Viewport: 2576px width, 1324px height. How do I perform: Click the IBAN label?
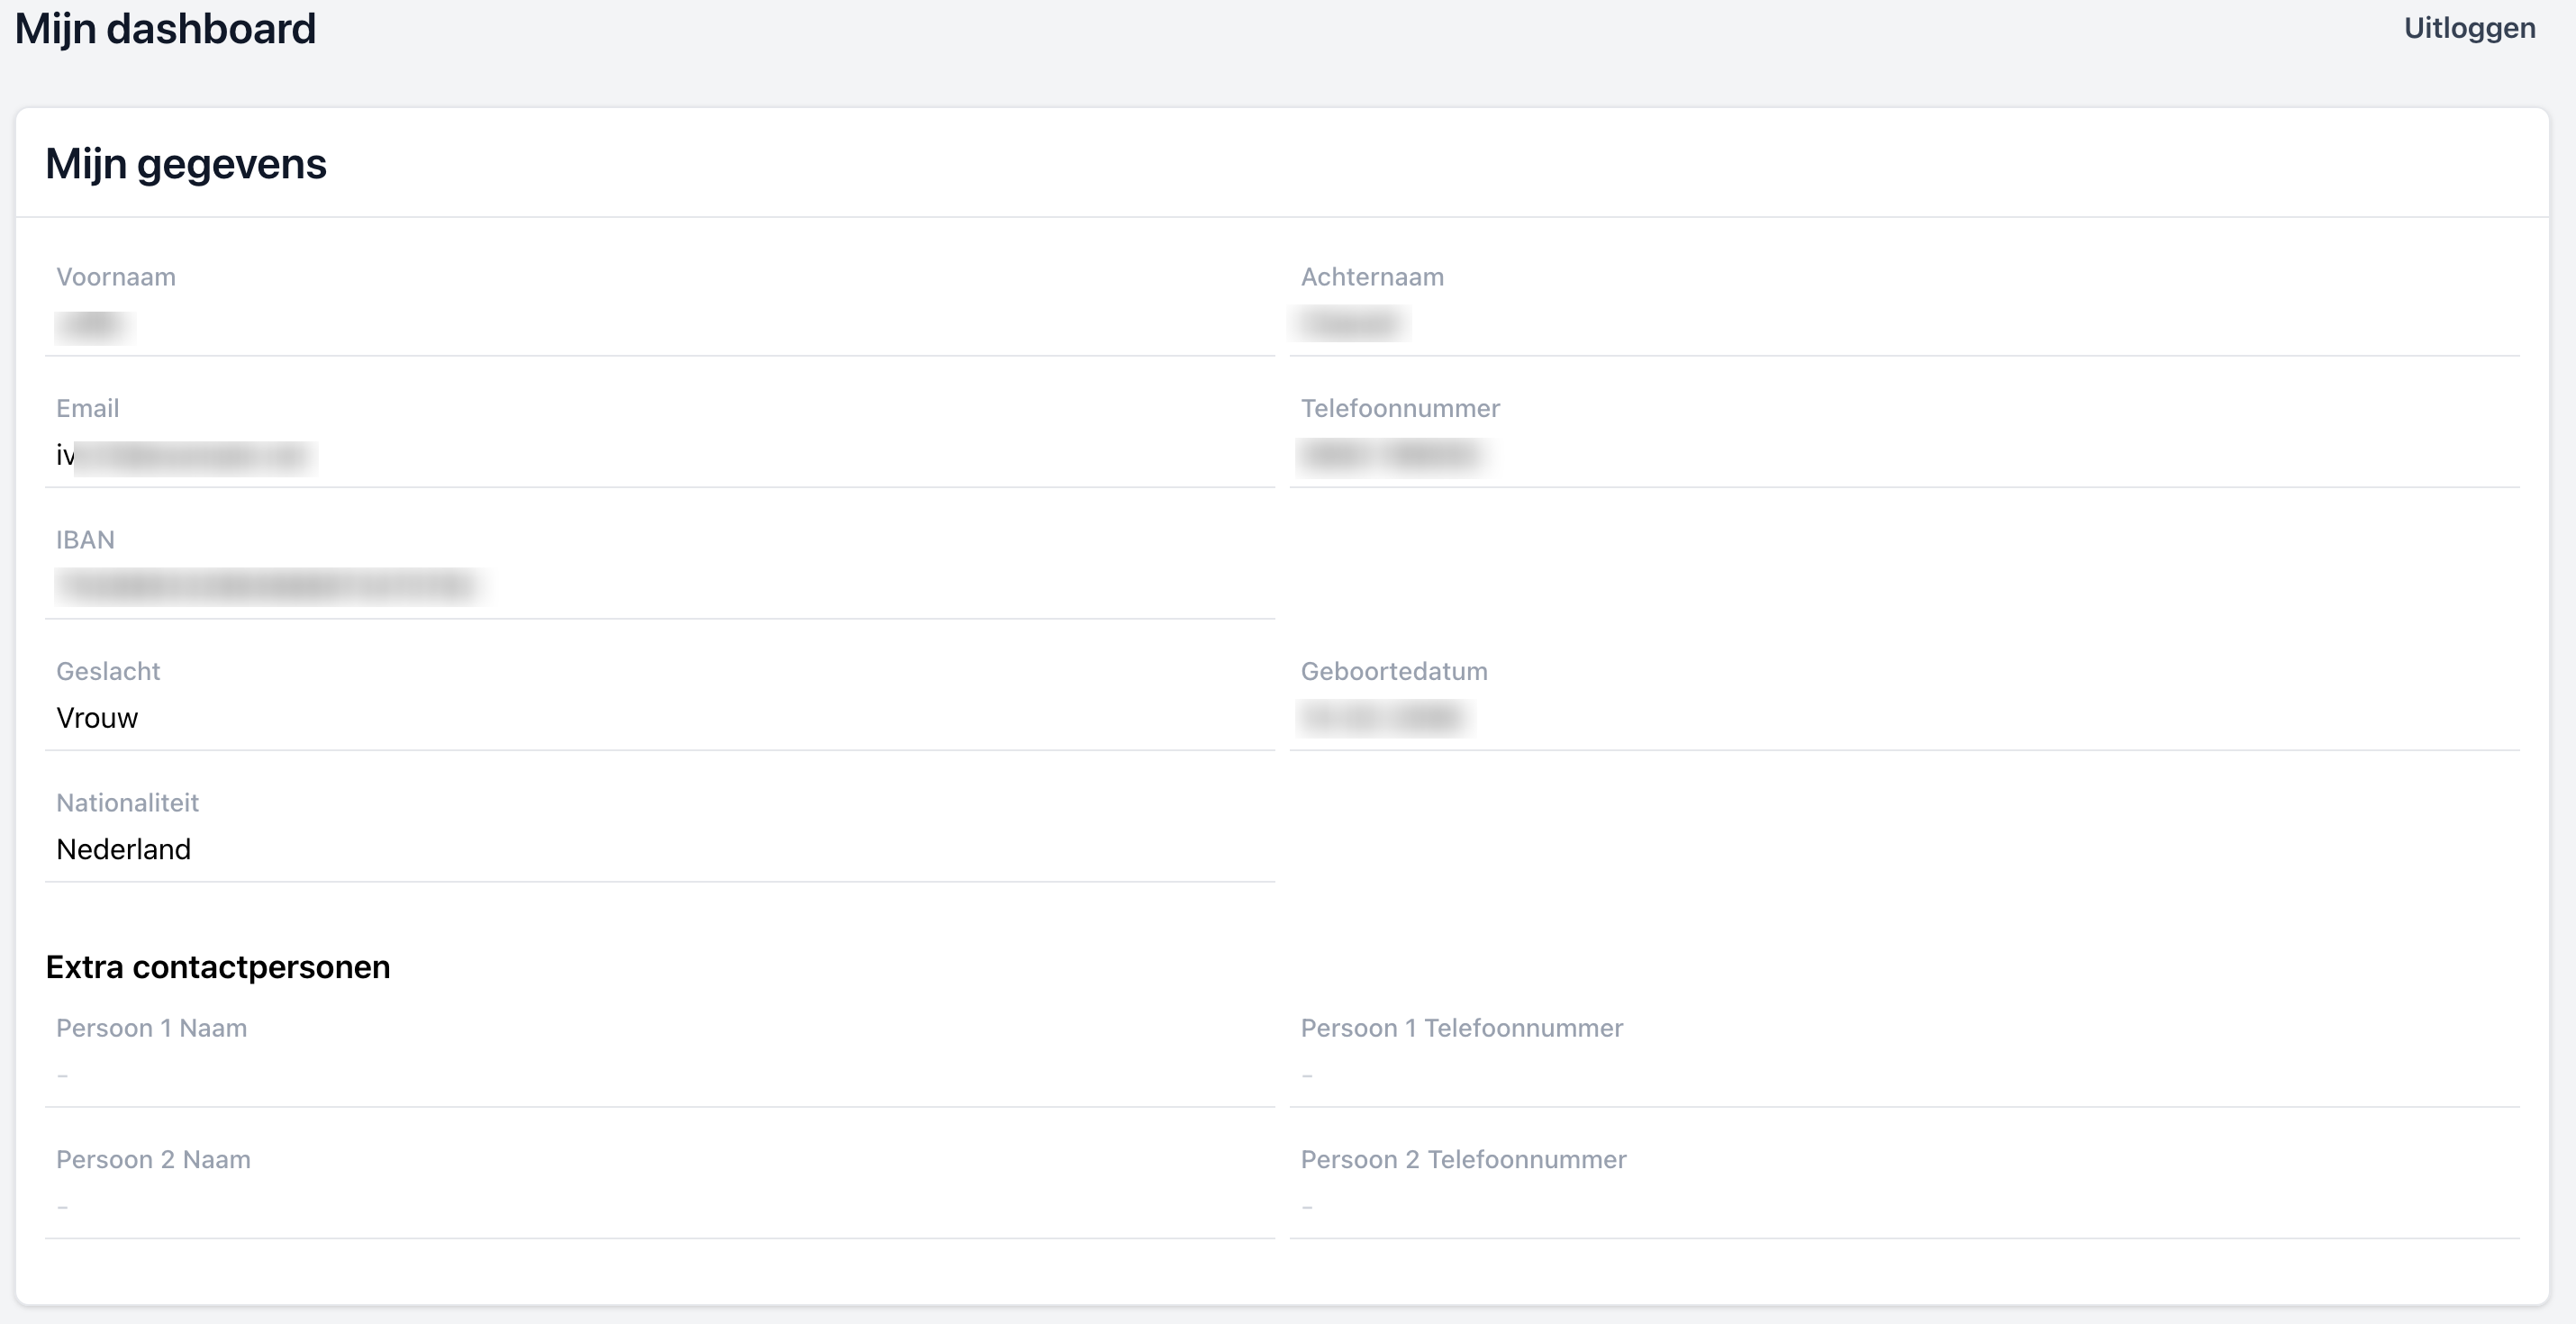point(86,540)
